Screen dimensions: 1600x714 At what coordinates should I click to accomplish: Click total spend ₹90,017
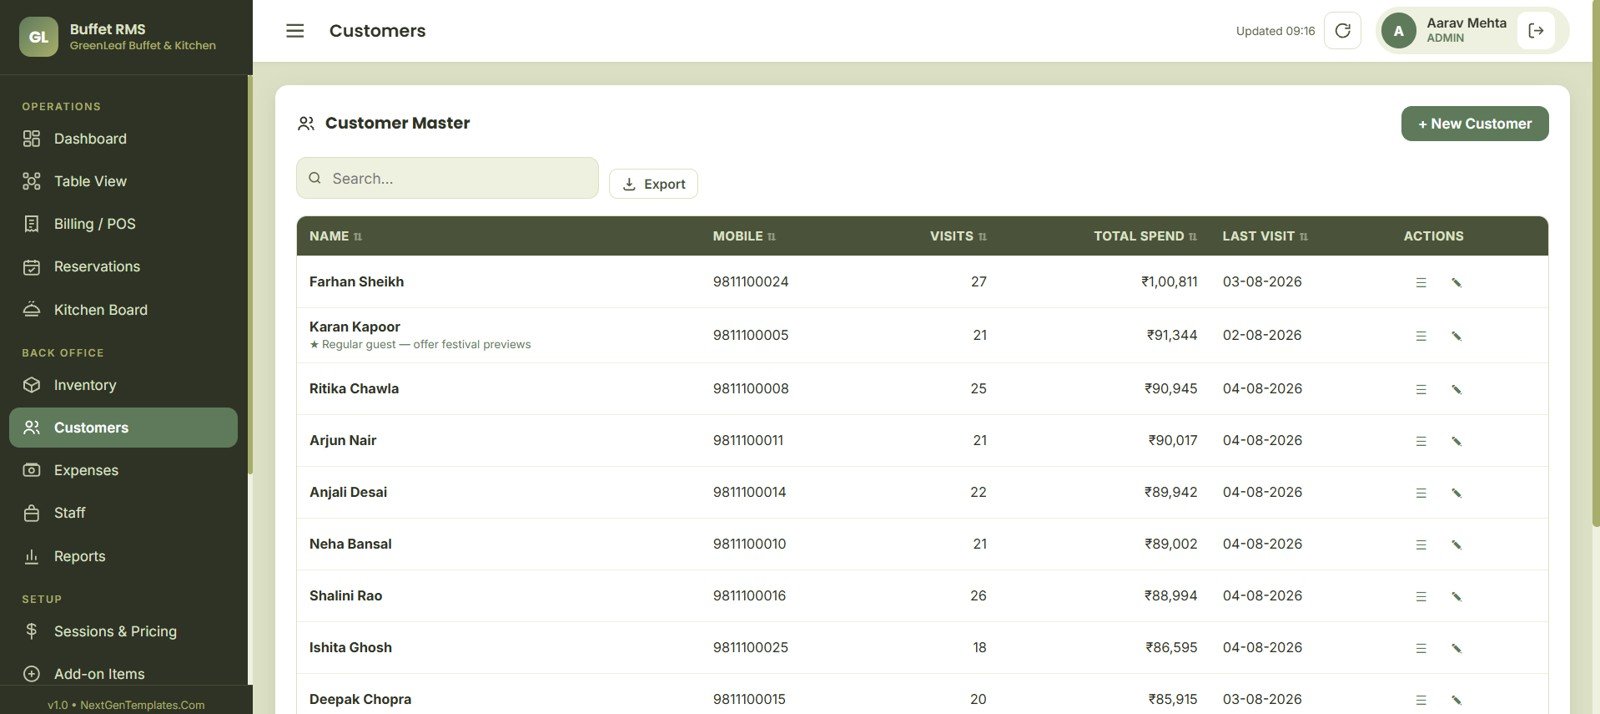click(1173, 441)
